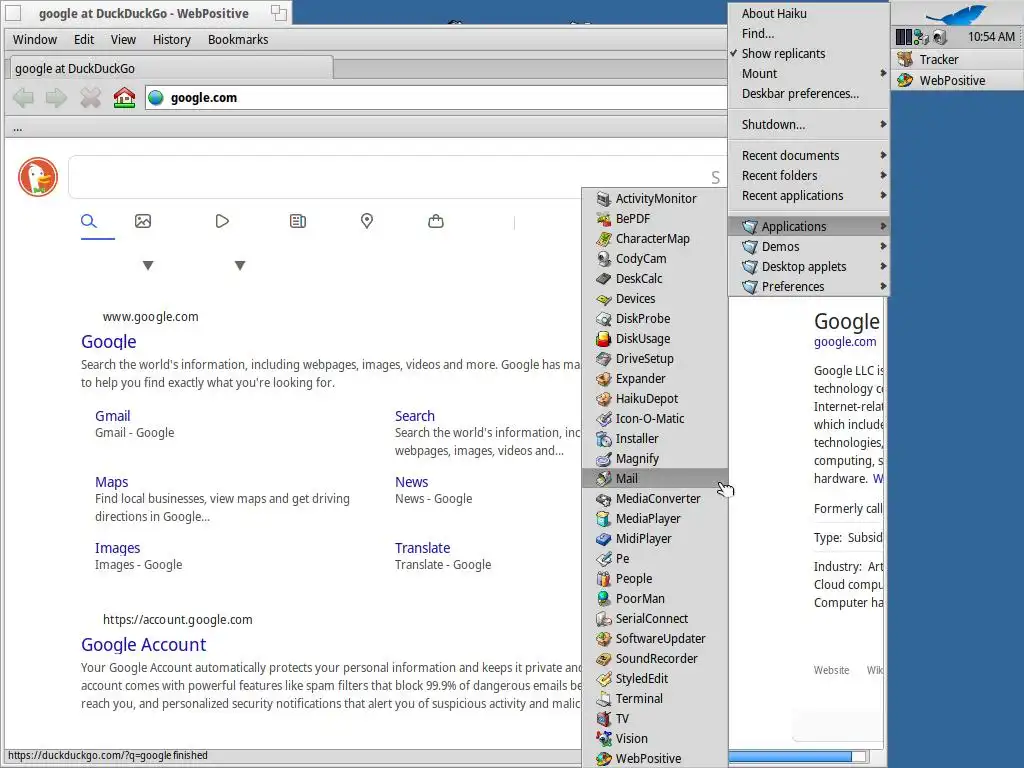Switch to the Images search icon
1024x768 pixels.
143,221
